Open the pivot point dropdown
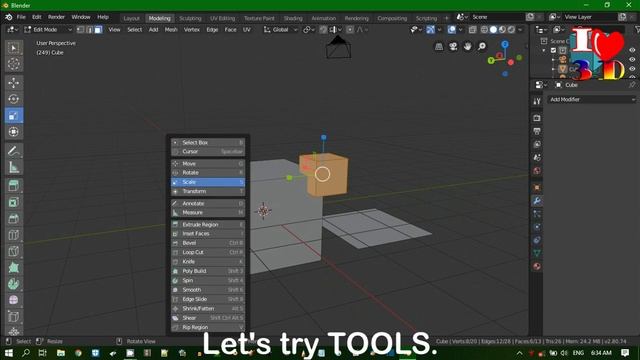Image resolution: width=640 pixels, height=360 pixels. [309, 29]
